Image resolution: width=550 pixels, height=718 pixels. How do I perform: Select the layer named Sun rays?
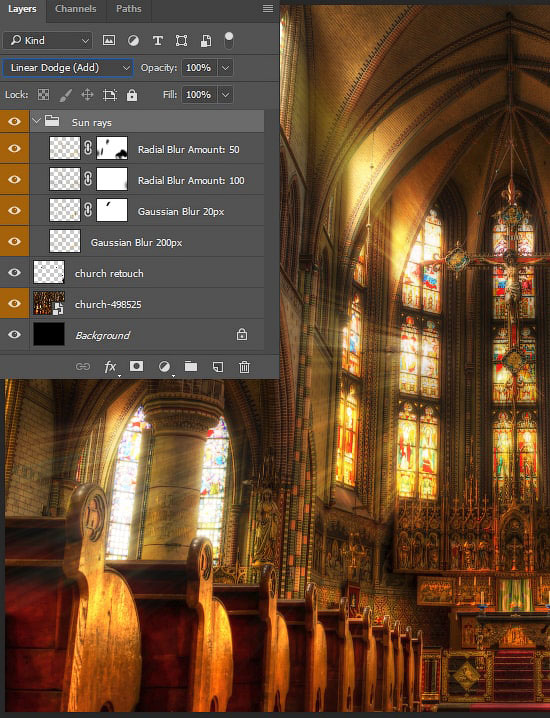pyautogui.click(x=92, y=122)
